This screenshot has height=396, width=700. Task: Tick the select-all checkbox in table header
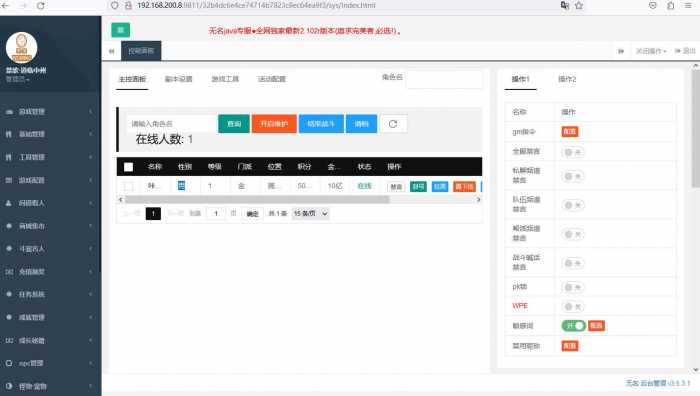(x=128, y=167)
